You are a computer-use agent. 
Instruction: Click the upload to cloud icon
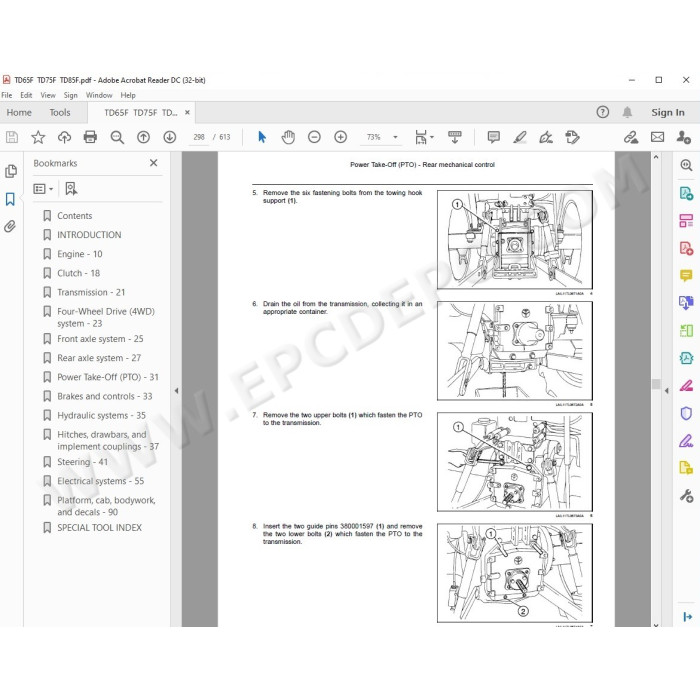click(64, 137)
